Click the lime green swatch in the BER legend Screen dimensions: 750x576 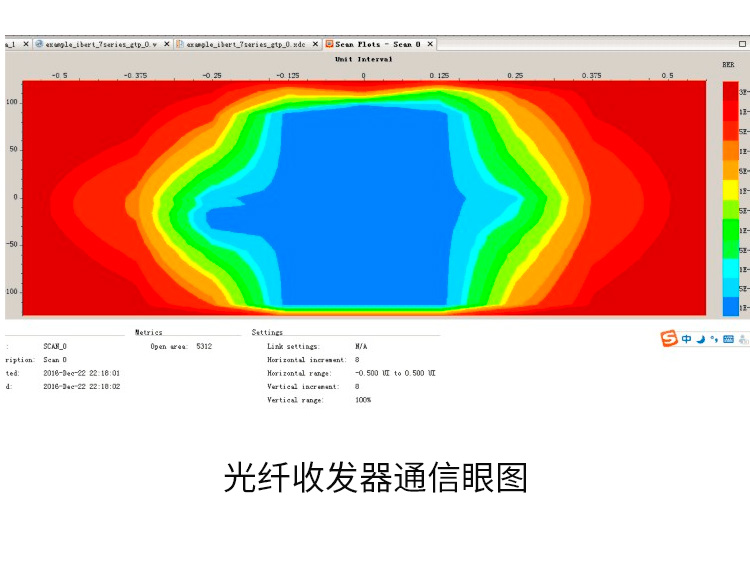(730, 210)
